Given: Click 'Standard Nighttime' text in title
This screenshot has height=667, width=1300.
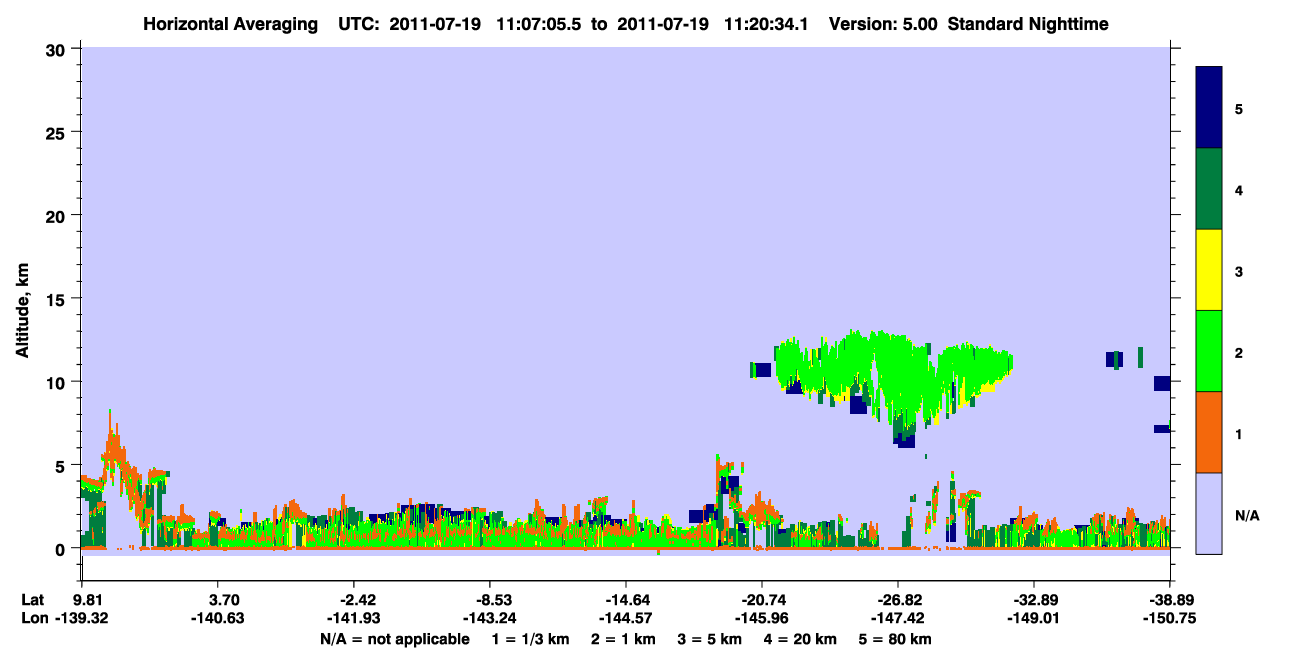Looking at the screenshot, I should tap(1028, 24).
